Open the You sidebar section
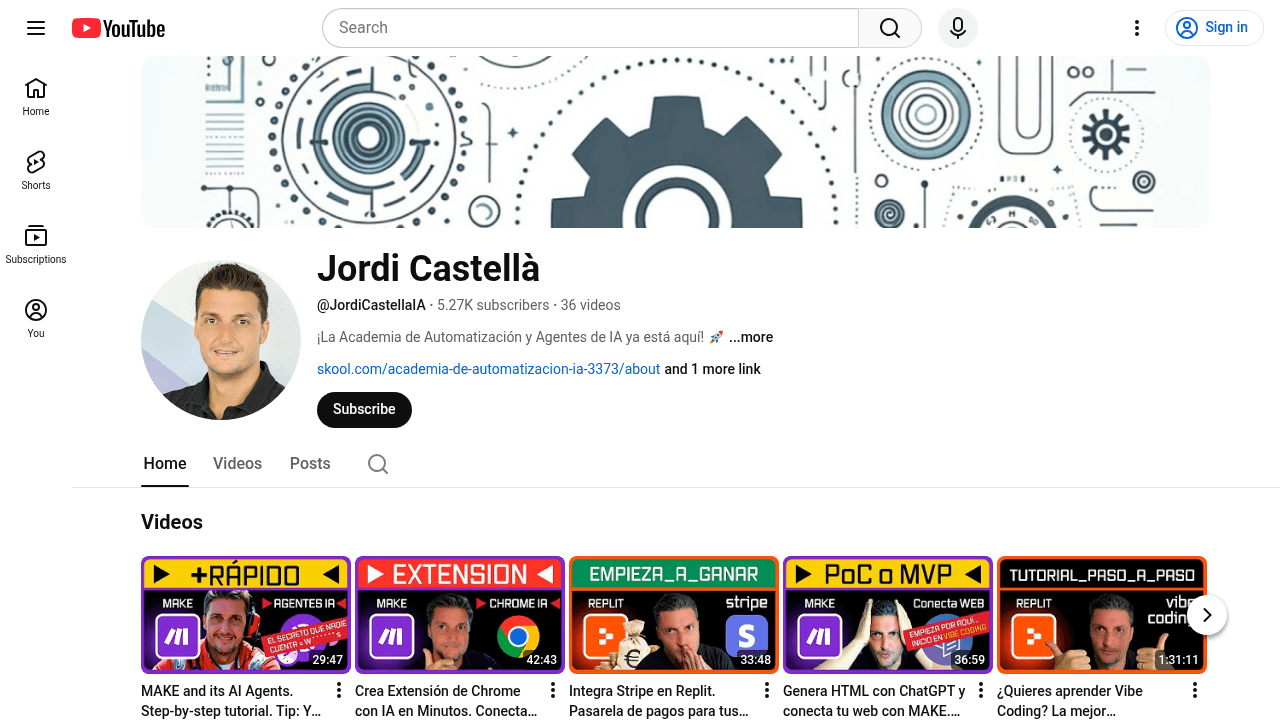This screenshot has width=1280, height=720. coord(36,319)
